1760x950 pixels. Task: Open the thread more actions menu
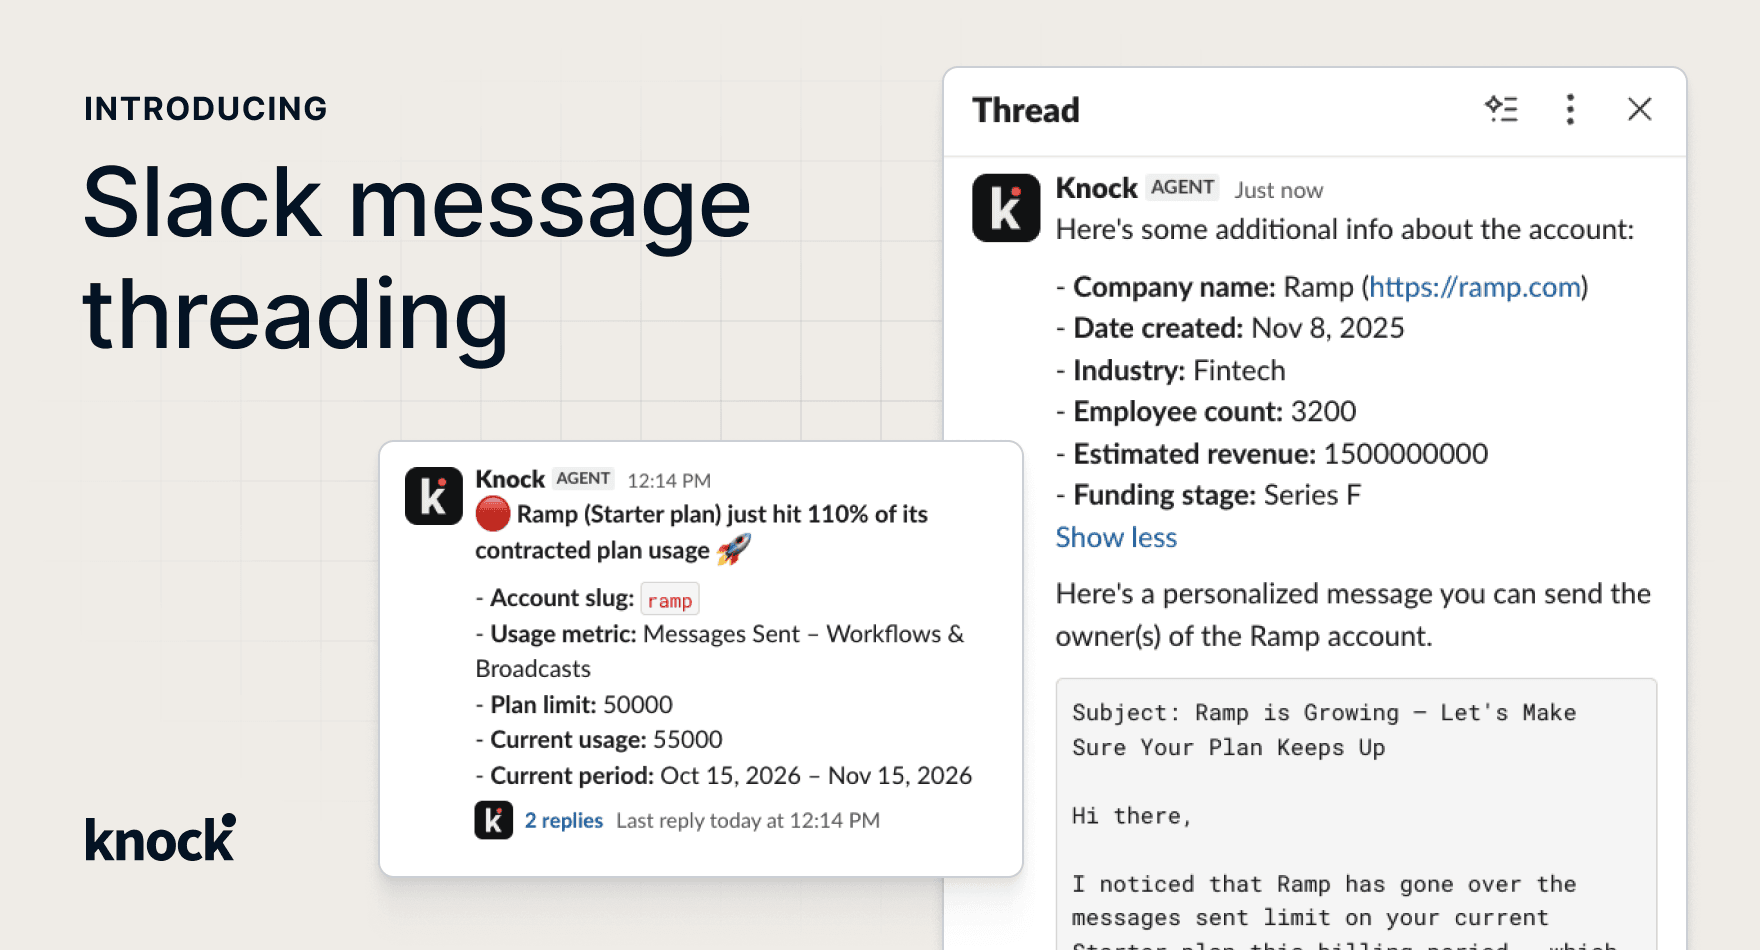coord(1570,109)
